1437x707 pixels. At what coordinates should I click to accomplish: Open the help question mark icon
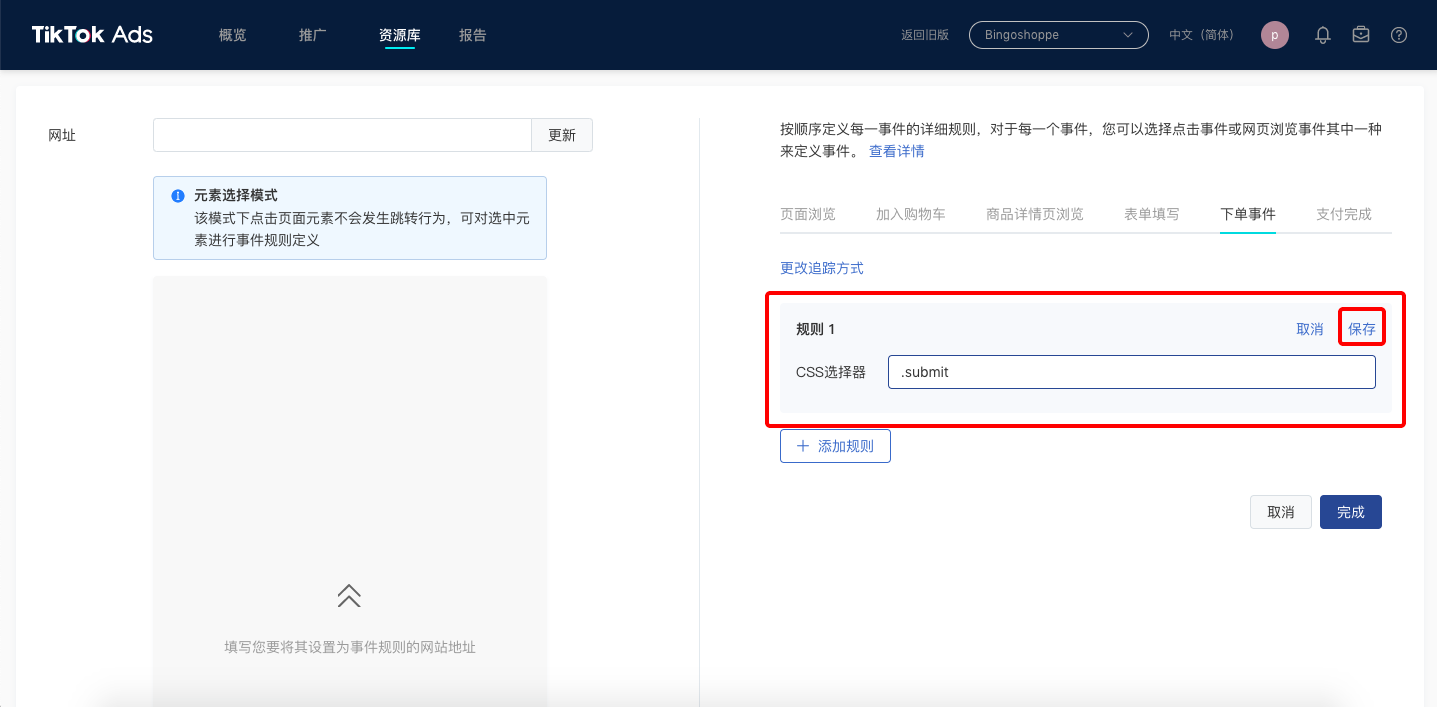(1399, 35)
